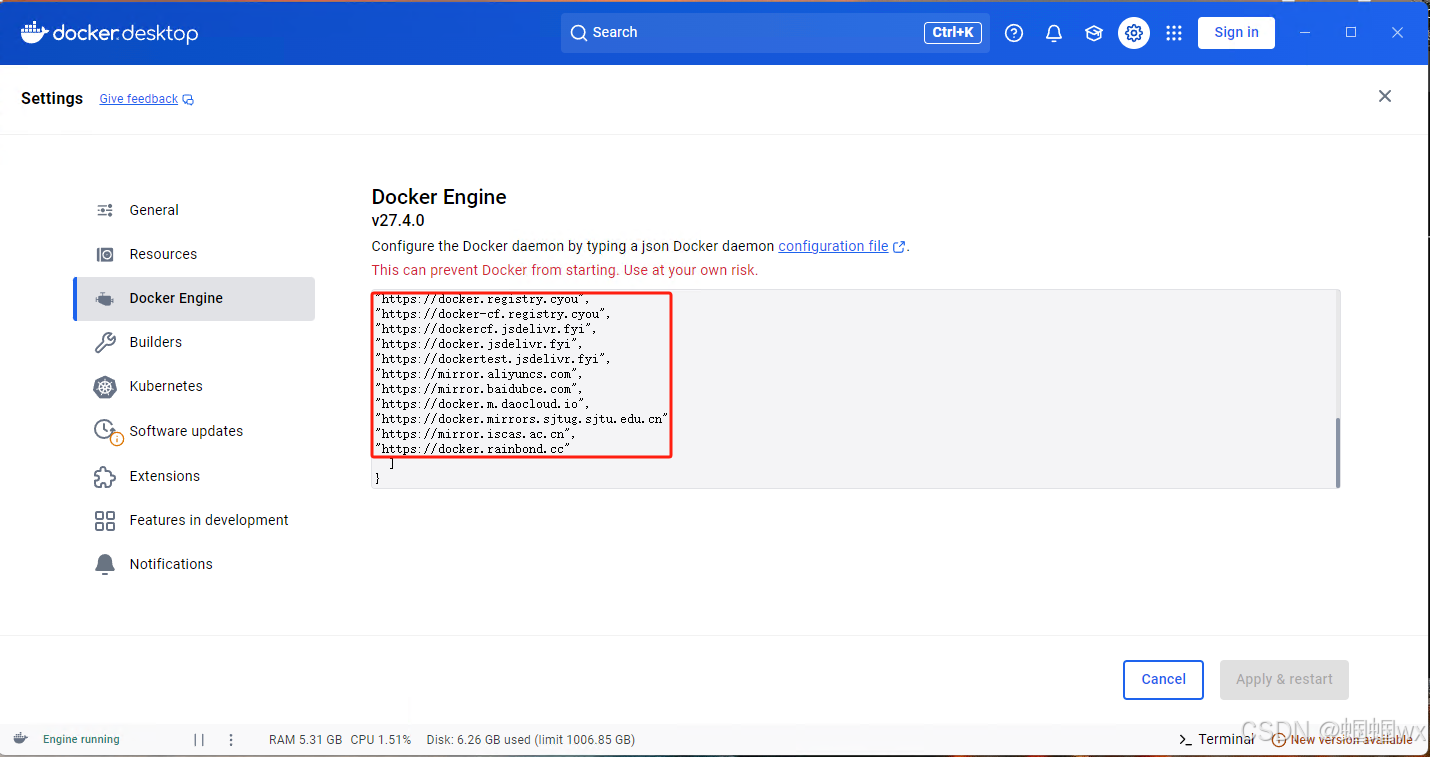Click the Engine running status text

[81, 739]
